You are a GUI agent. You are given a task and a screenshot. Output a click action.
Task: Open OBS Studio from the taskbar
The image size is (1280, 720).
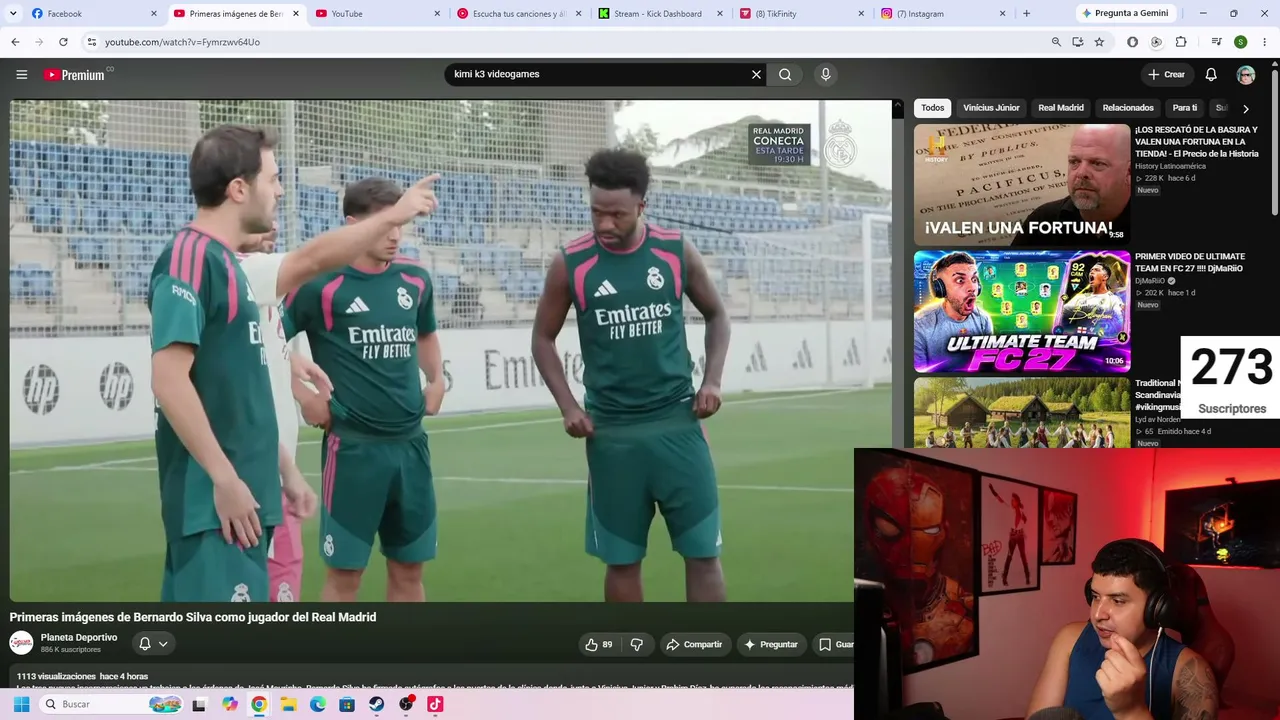406,704
